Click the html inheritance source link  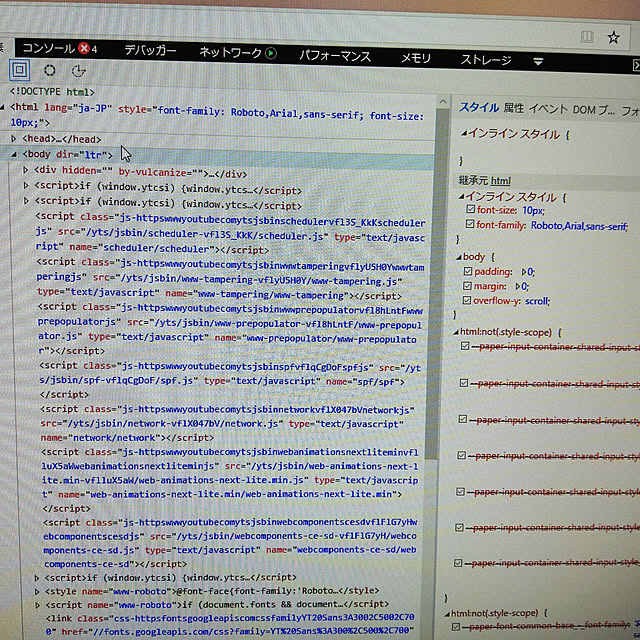pos(501,181)
